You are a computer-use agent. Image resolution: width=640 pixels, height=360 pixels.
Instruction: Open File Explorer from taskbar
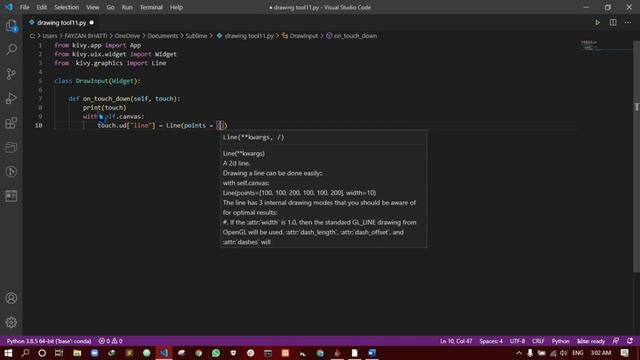click(x=77, y=353)
